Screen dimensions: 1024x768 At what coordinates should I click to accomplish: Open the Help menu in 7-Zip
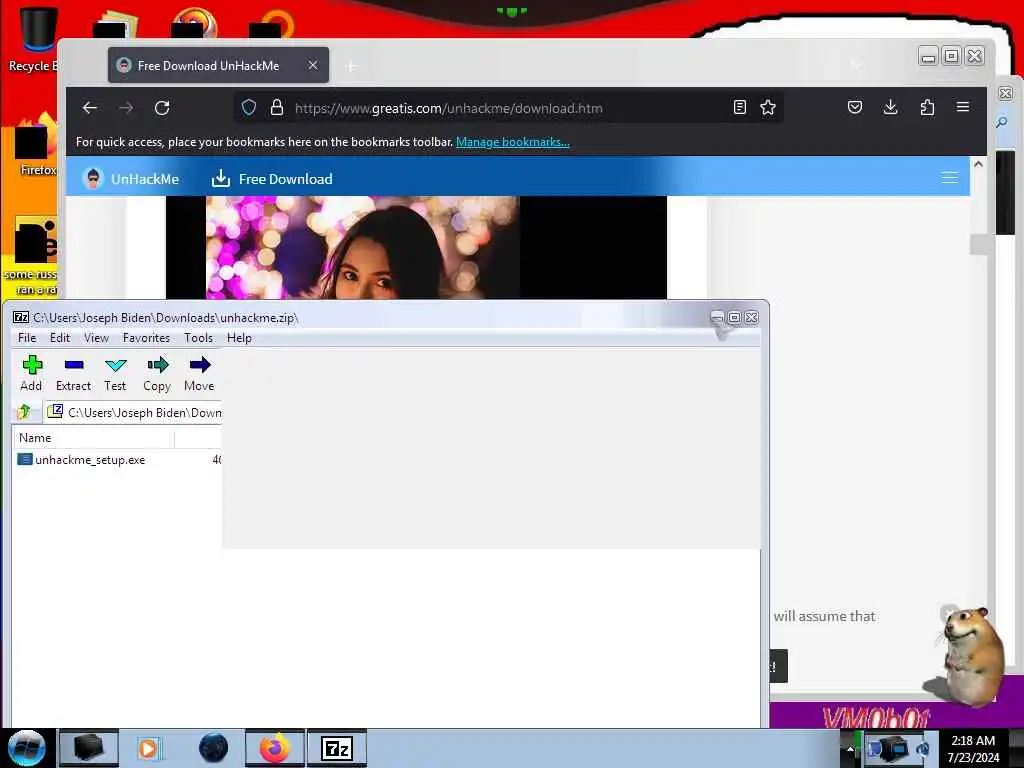239,338
